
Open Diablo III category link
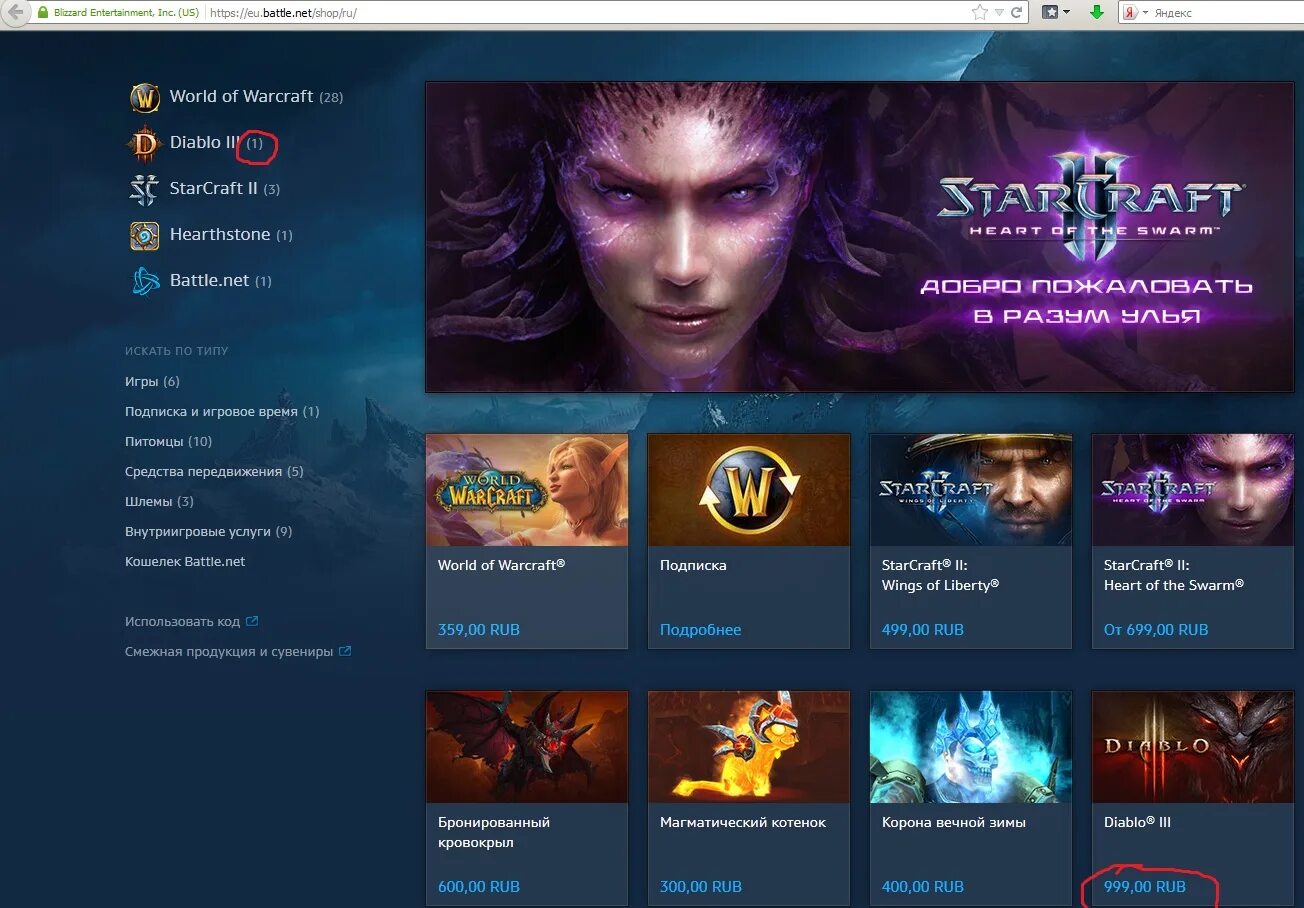(216, 143)
